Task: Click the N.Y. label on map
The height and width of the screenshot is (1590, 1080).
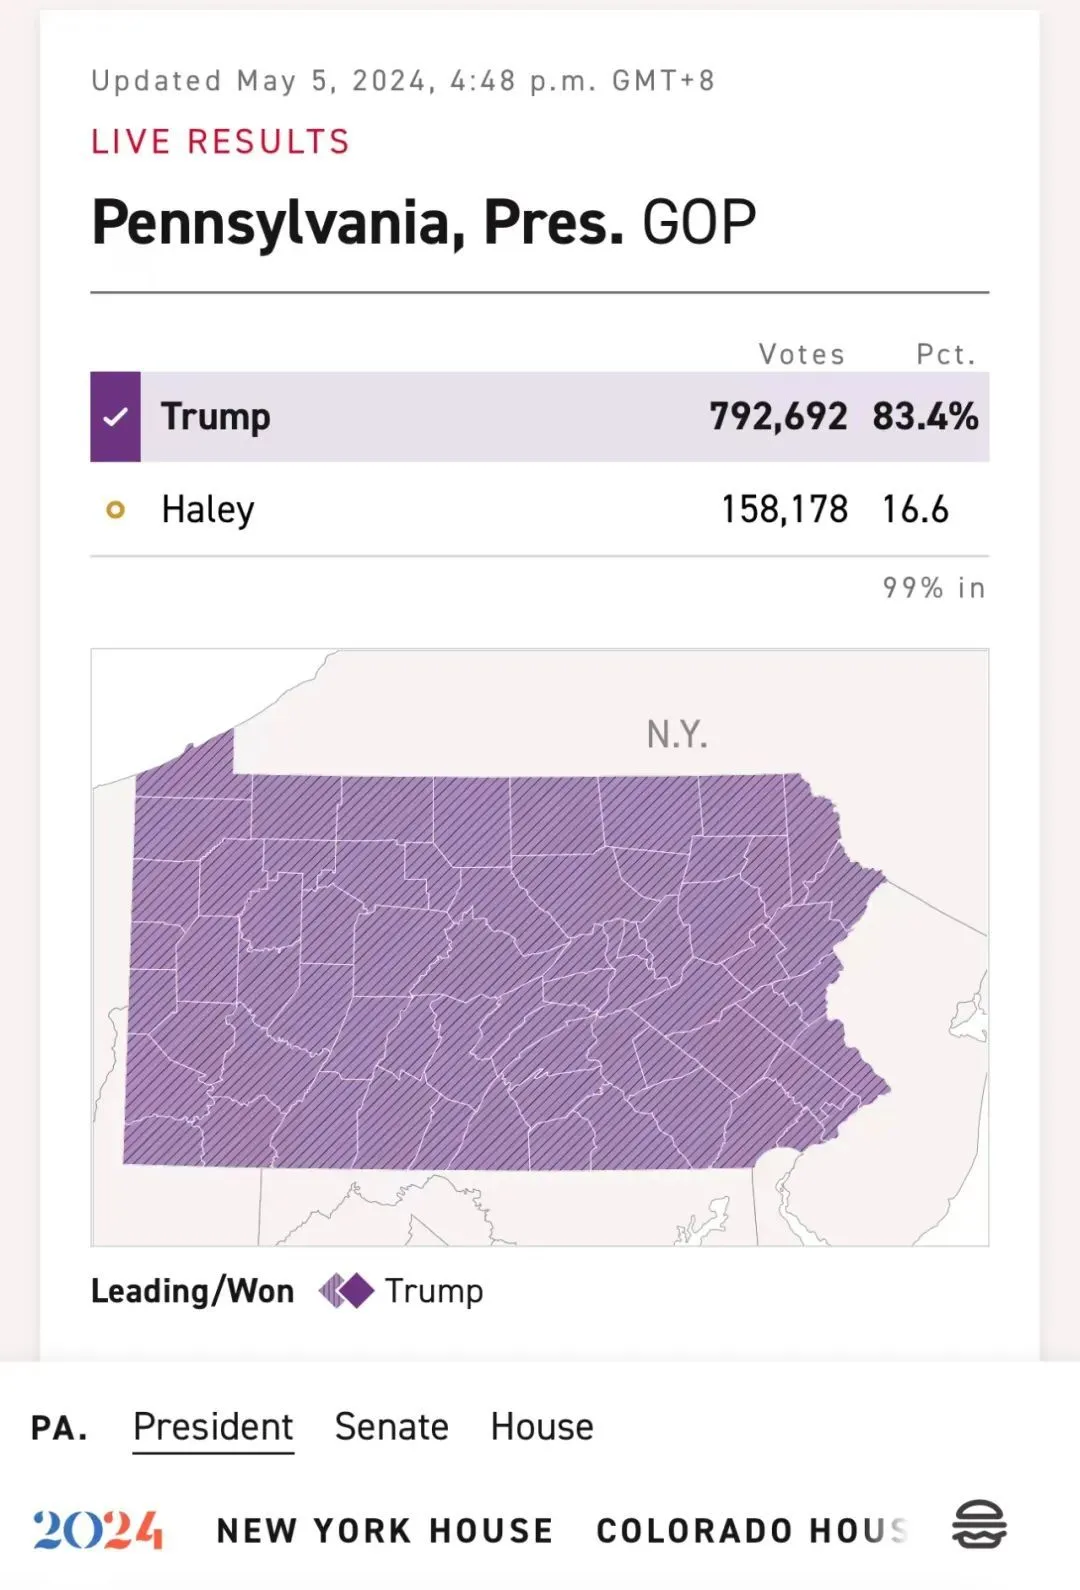Action: coord(677,734)
